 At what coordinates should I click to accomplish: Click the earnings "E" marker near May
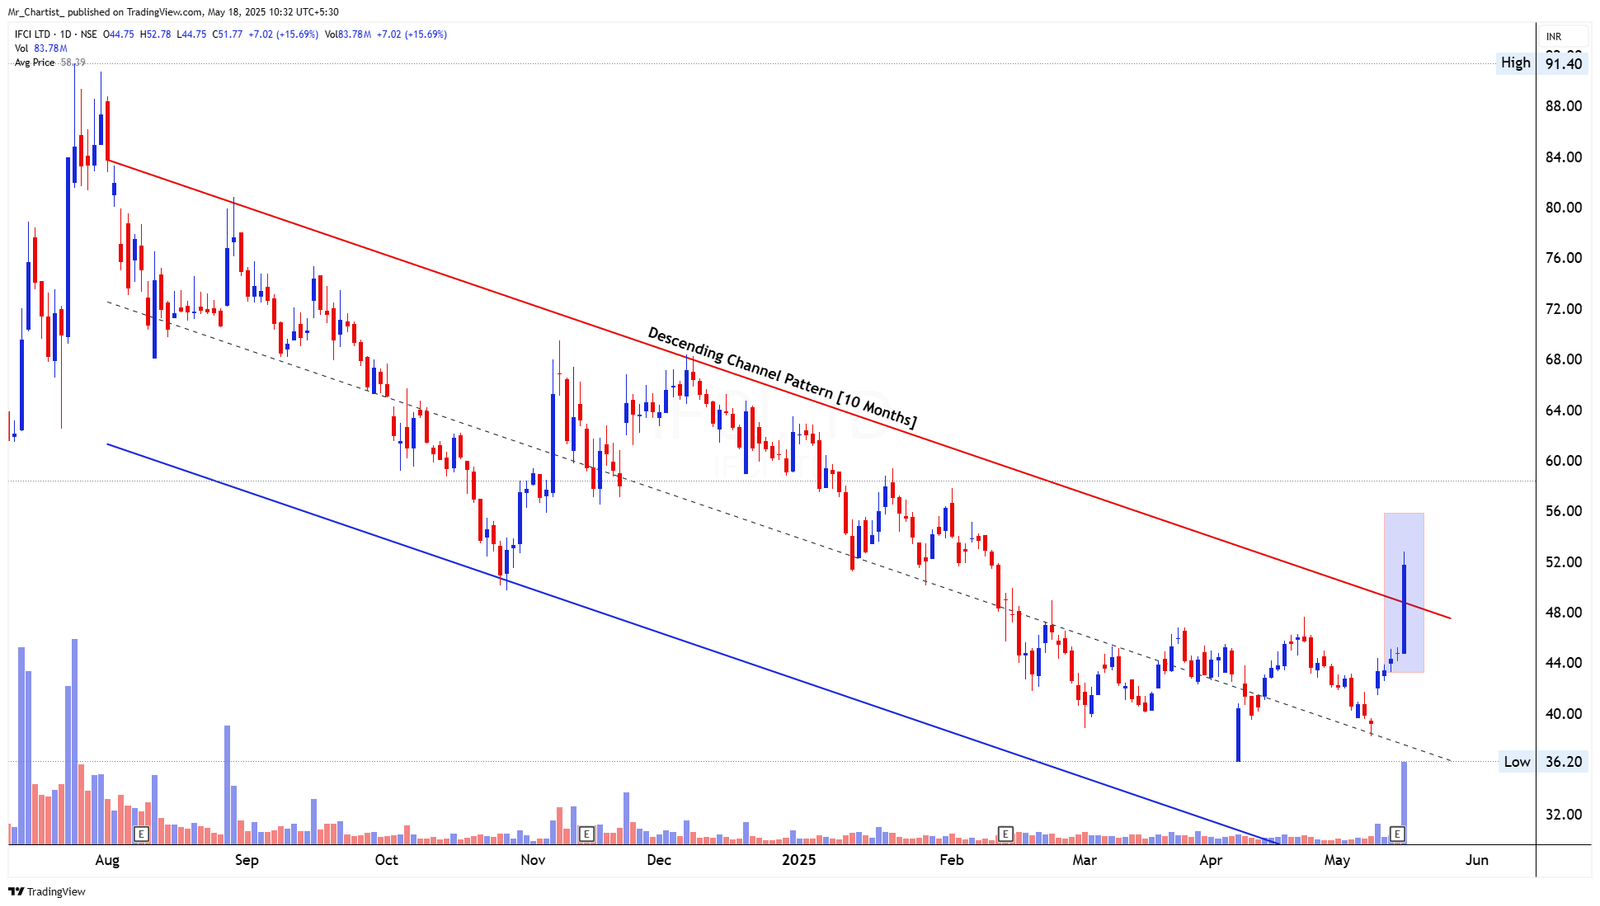[x=1396, y=833]
